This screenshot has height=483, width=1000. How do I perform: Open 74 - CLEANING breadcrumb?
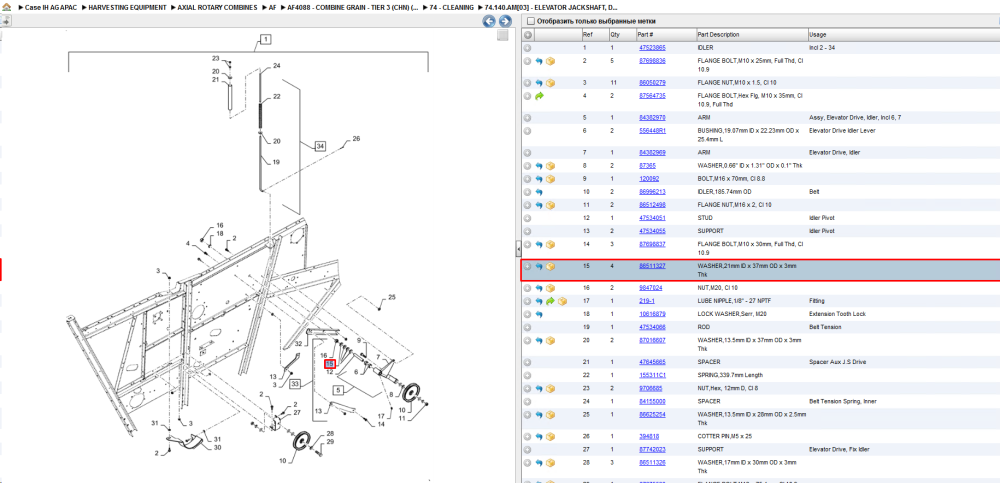[x=452, y=7]
